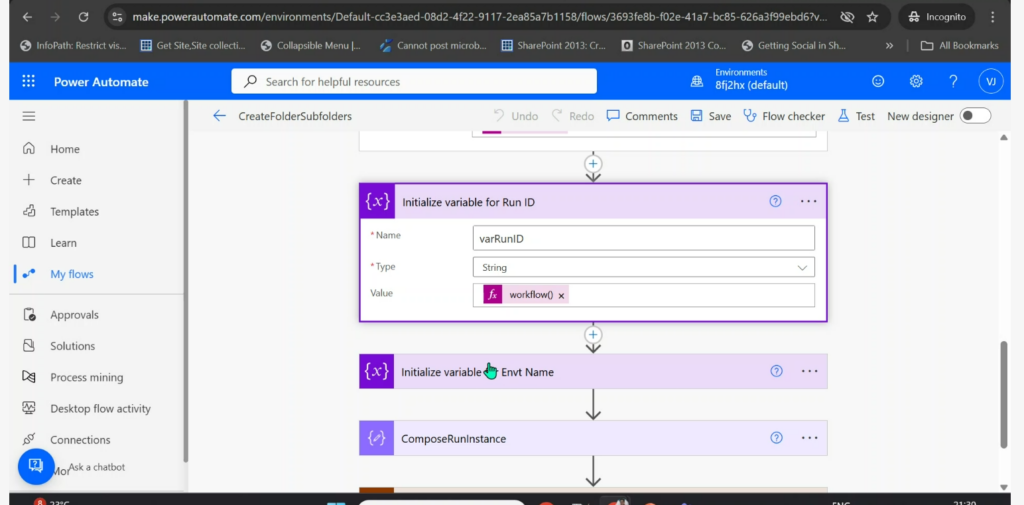Go back using the flow back arrow
1024x505 pixels.
click(x=219, y=116)
